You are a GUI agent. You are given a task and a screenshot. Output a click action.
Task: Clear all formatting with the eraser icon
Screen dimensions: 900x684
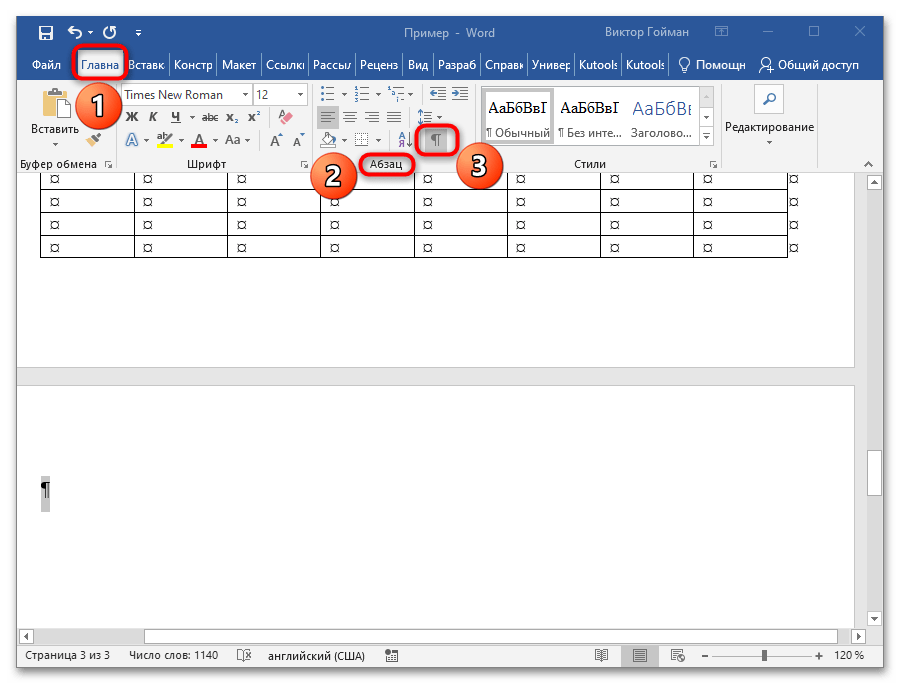click(x=285, y=117)
